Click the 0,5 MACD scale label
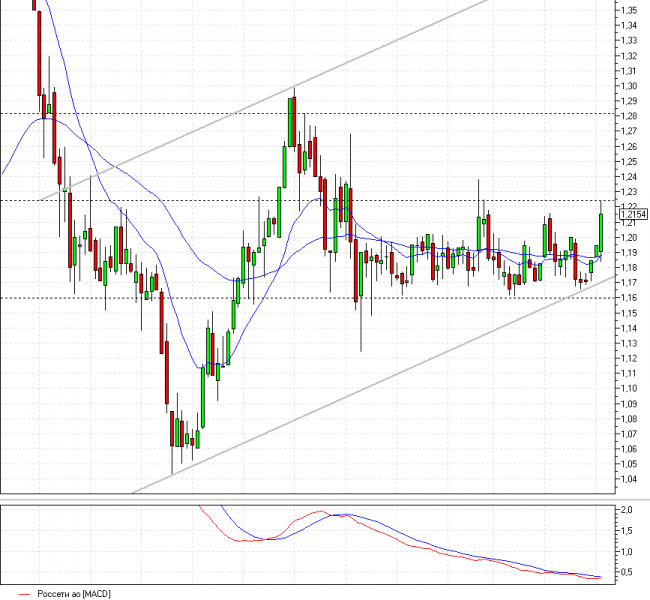The height and width of the screenshot is (600, 650). tap(627, 573)
